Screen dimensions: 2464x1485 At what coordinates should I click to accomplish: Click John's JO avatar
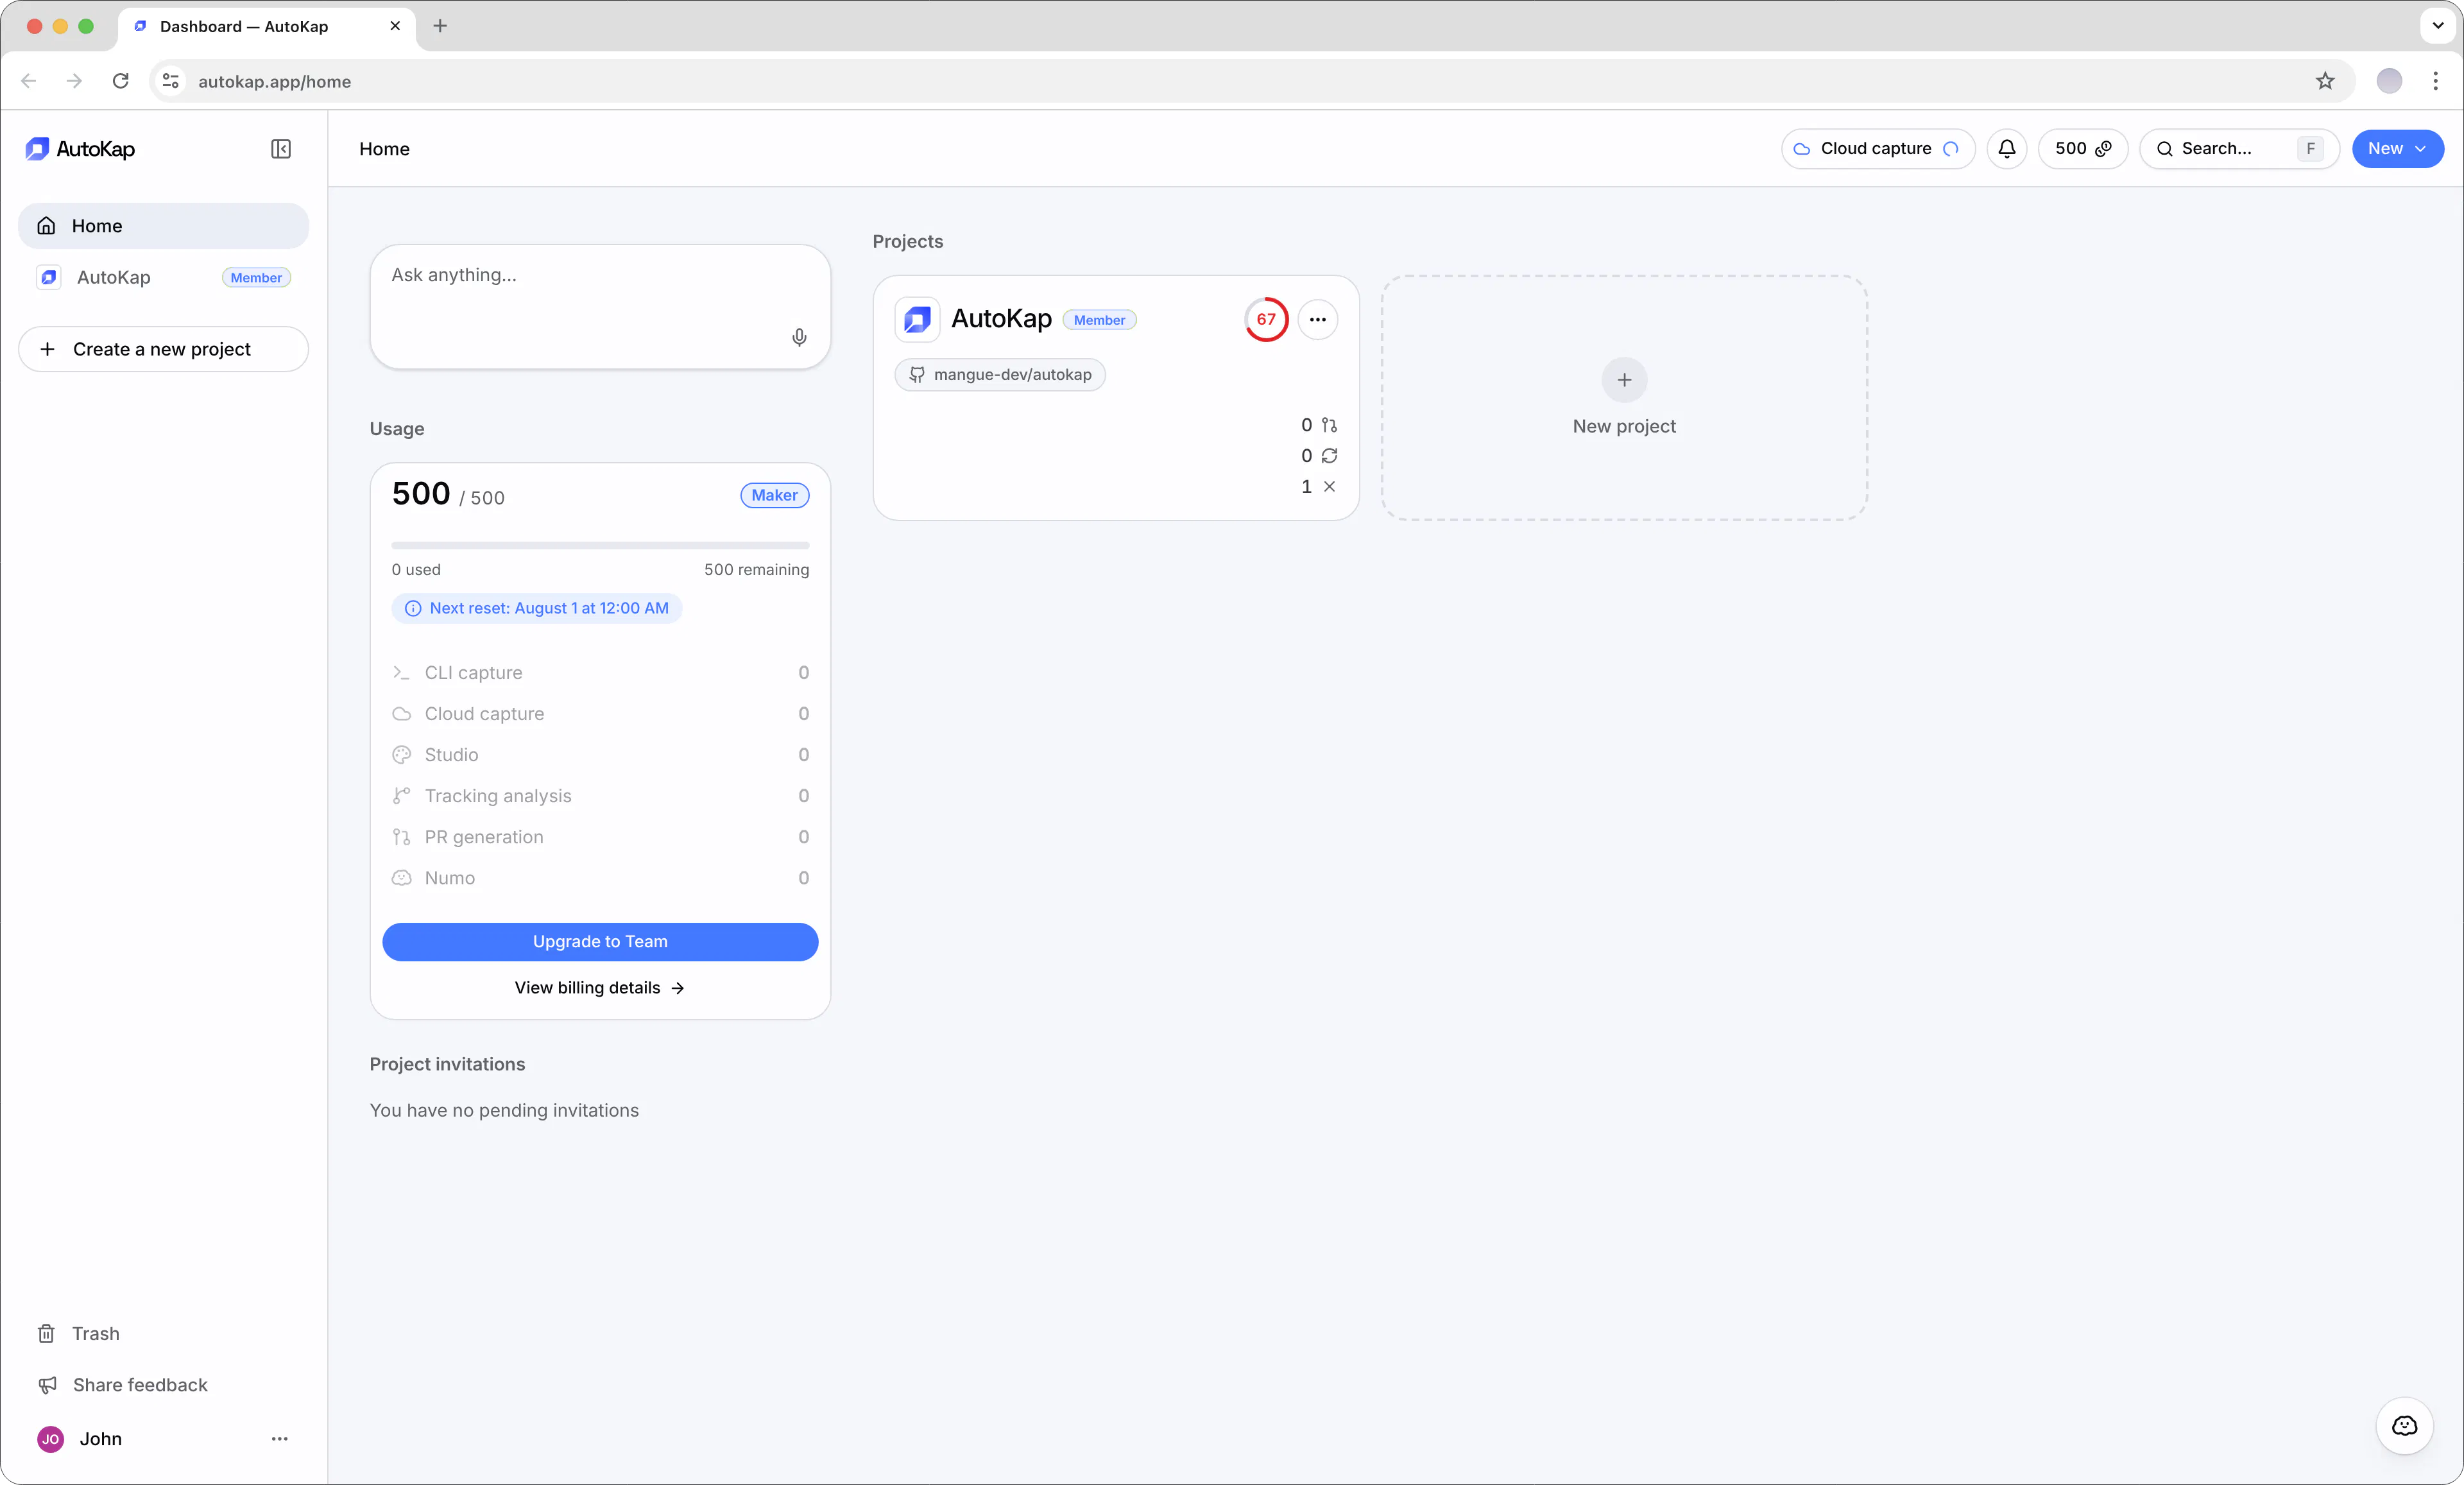tap(50, 1439)
